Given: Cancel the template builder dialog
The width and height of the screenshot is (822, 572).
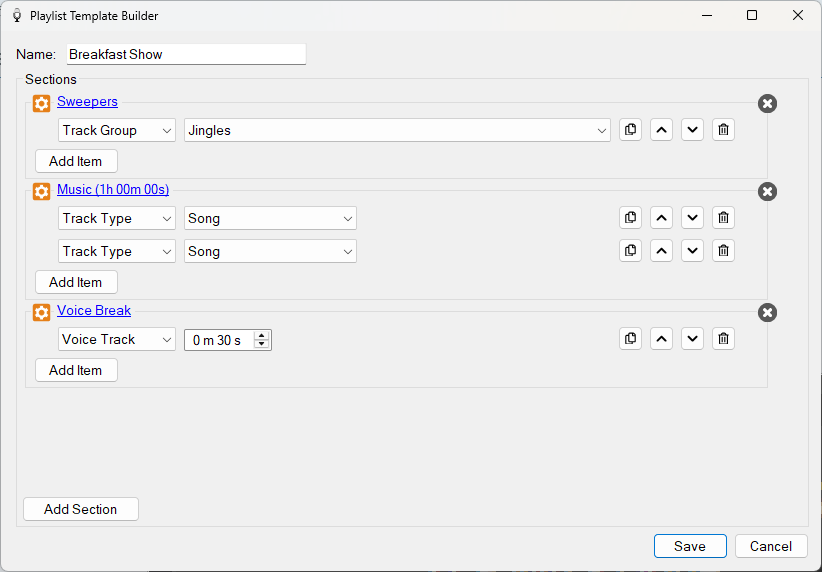Looking at the screenshot, I should click(771, 546).
